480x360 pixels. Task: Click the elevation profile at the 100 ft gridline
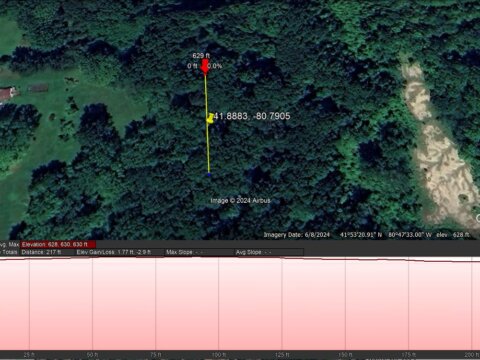pyautogui.click(x=219, y=303)
